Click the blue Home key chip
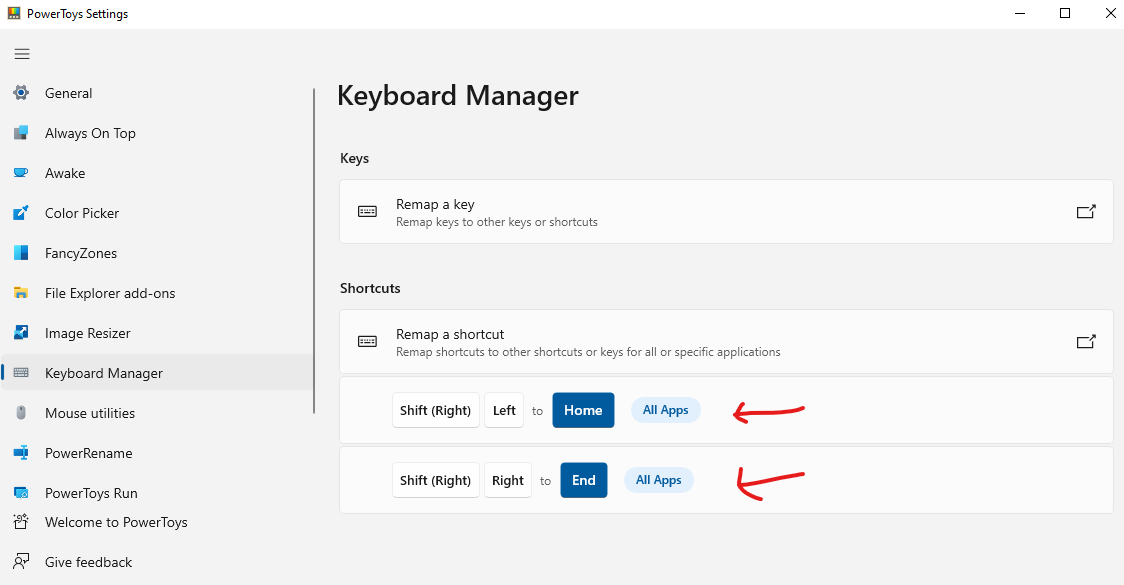 583,410
